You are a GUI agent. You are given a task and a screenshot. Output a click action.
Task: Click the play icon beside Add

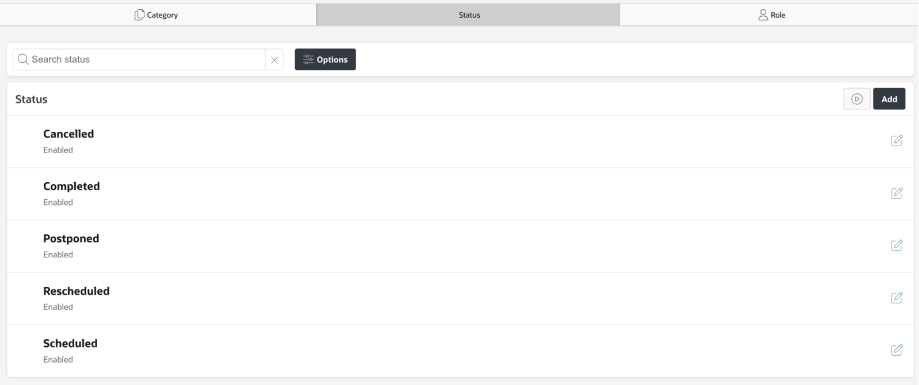tap(857, 99)
